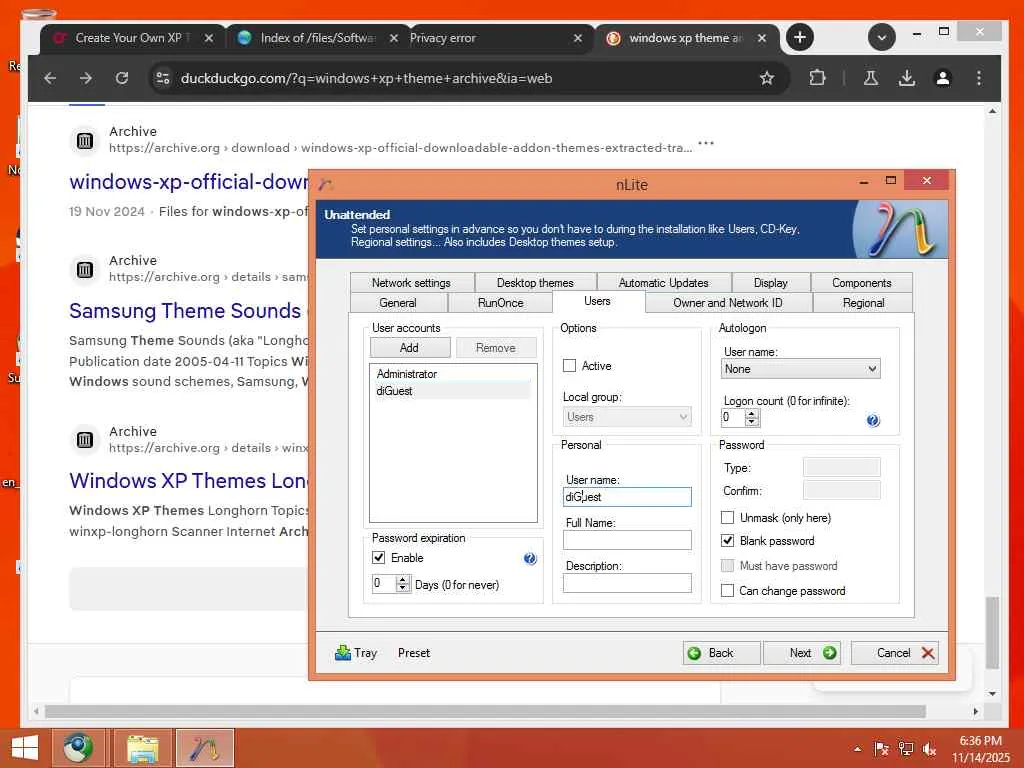The height and width of the screenshot is (768, 1024).
Task: Open Windows Start button
Action: pos(24,748)
